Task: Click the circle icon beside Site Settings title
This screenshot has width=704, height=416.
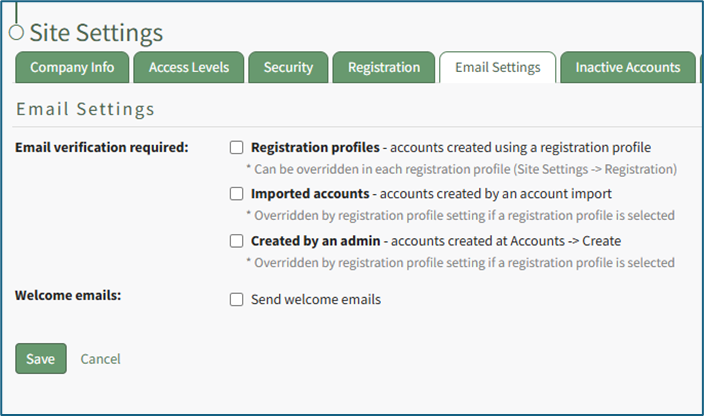Action: click(16, 32)
